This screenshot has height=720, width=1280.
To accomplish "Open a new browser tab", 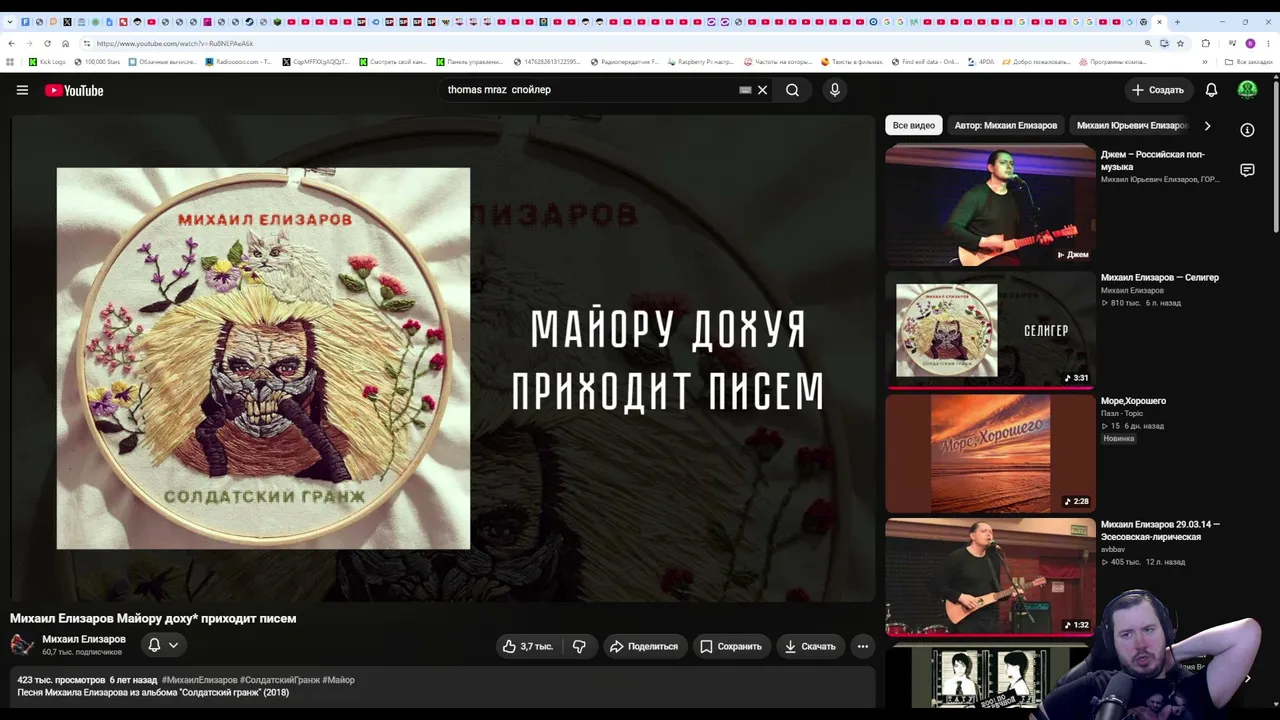I will click(x=1177, y=22).
